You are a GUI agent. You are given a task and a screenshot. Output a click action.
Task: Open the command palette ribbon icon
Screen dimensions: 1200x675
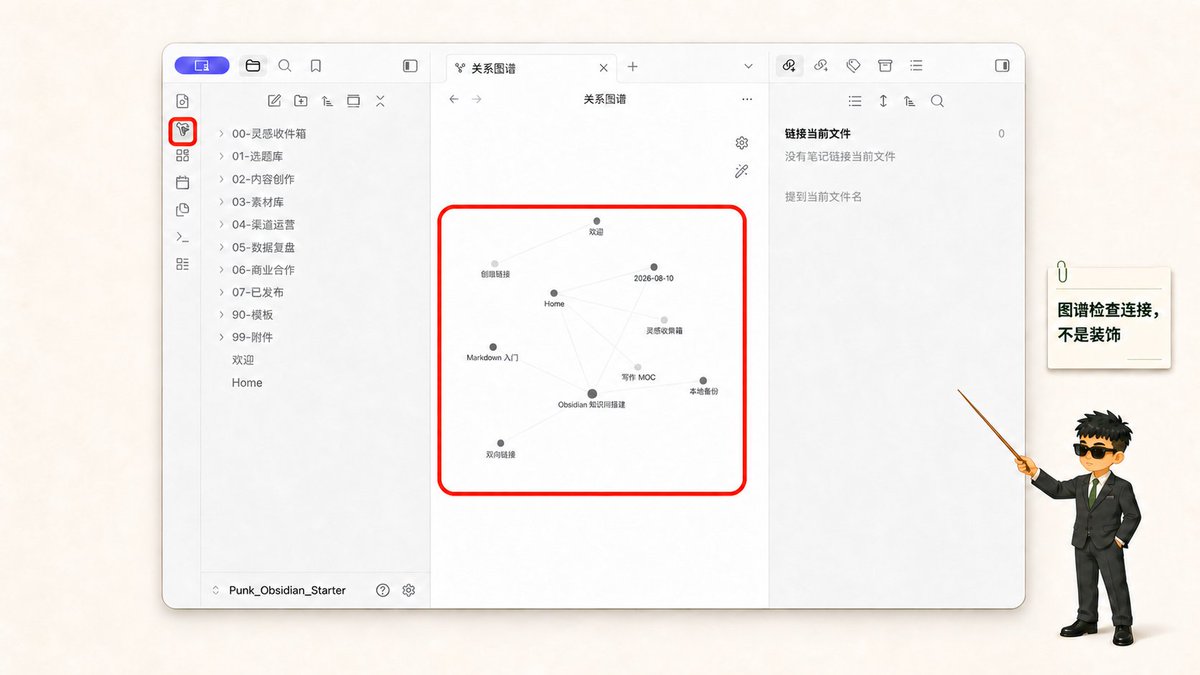click(x=182, y=237)
